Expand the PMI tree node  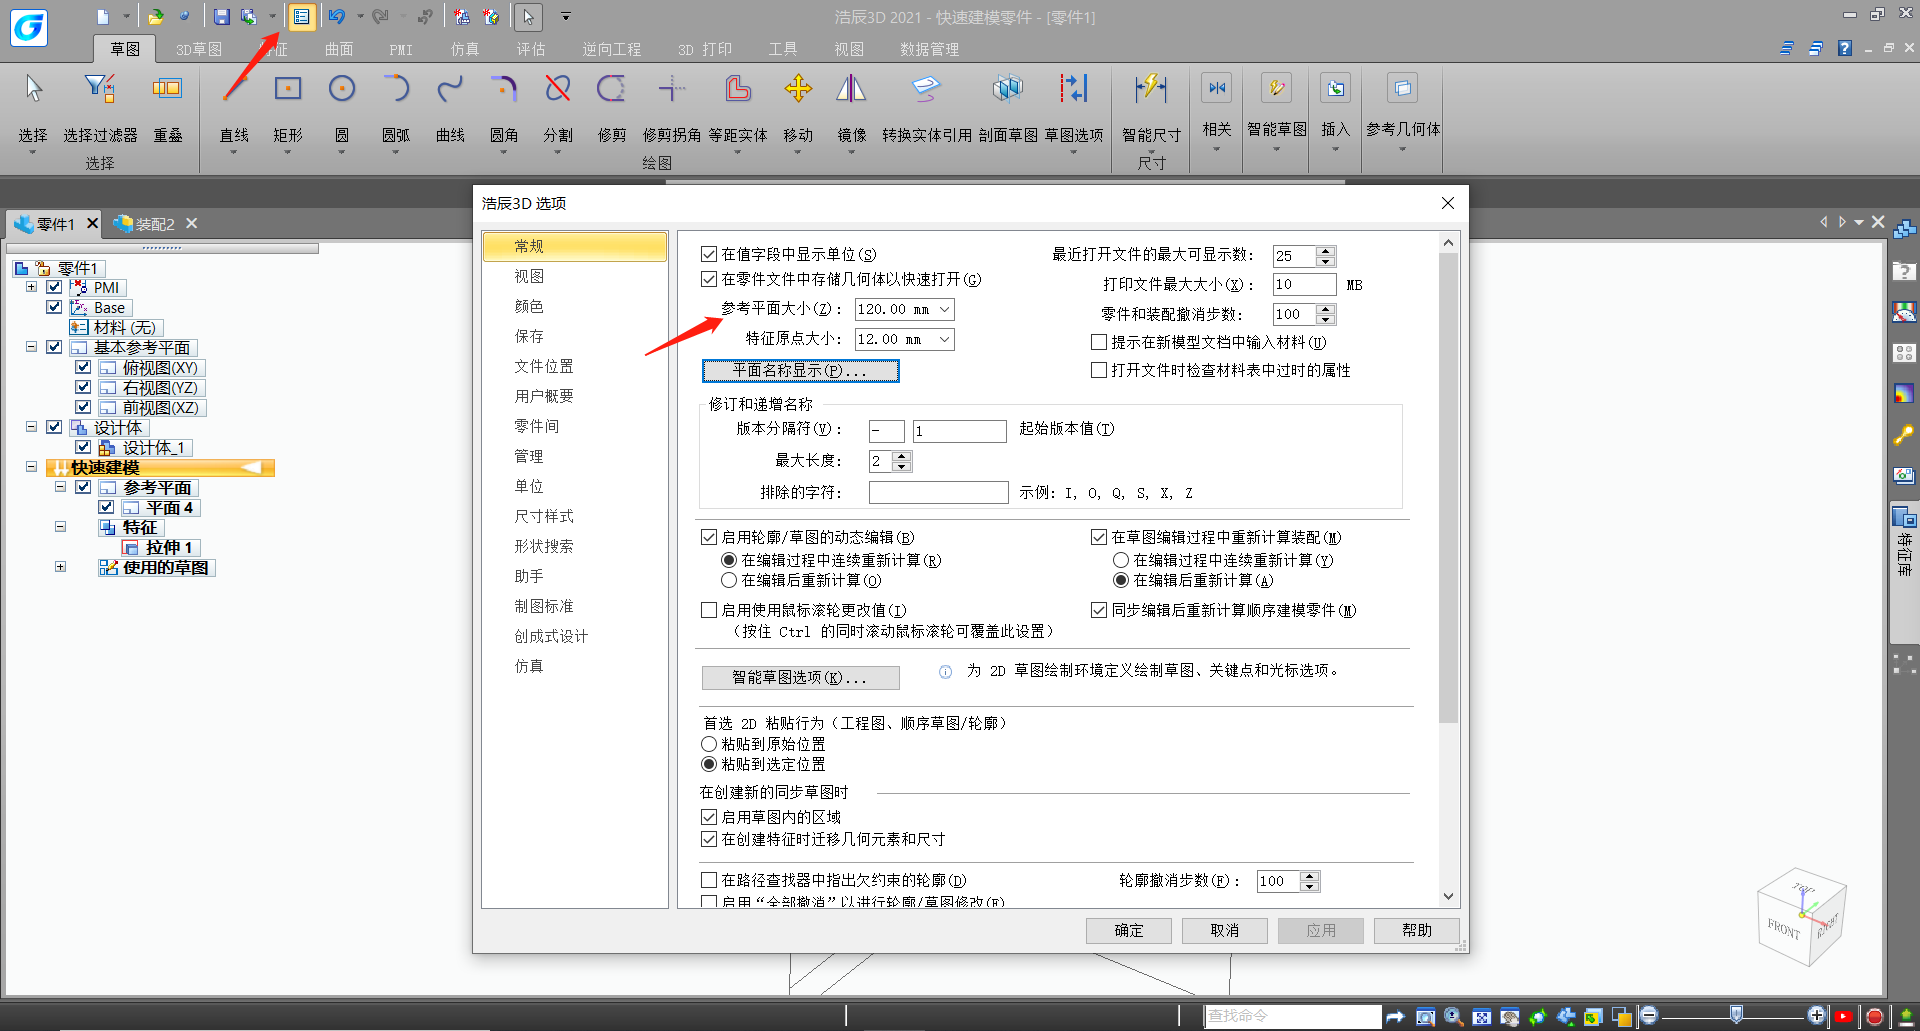[x=31, y=287]
